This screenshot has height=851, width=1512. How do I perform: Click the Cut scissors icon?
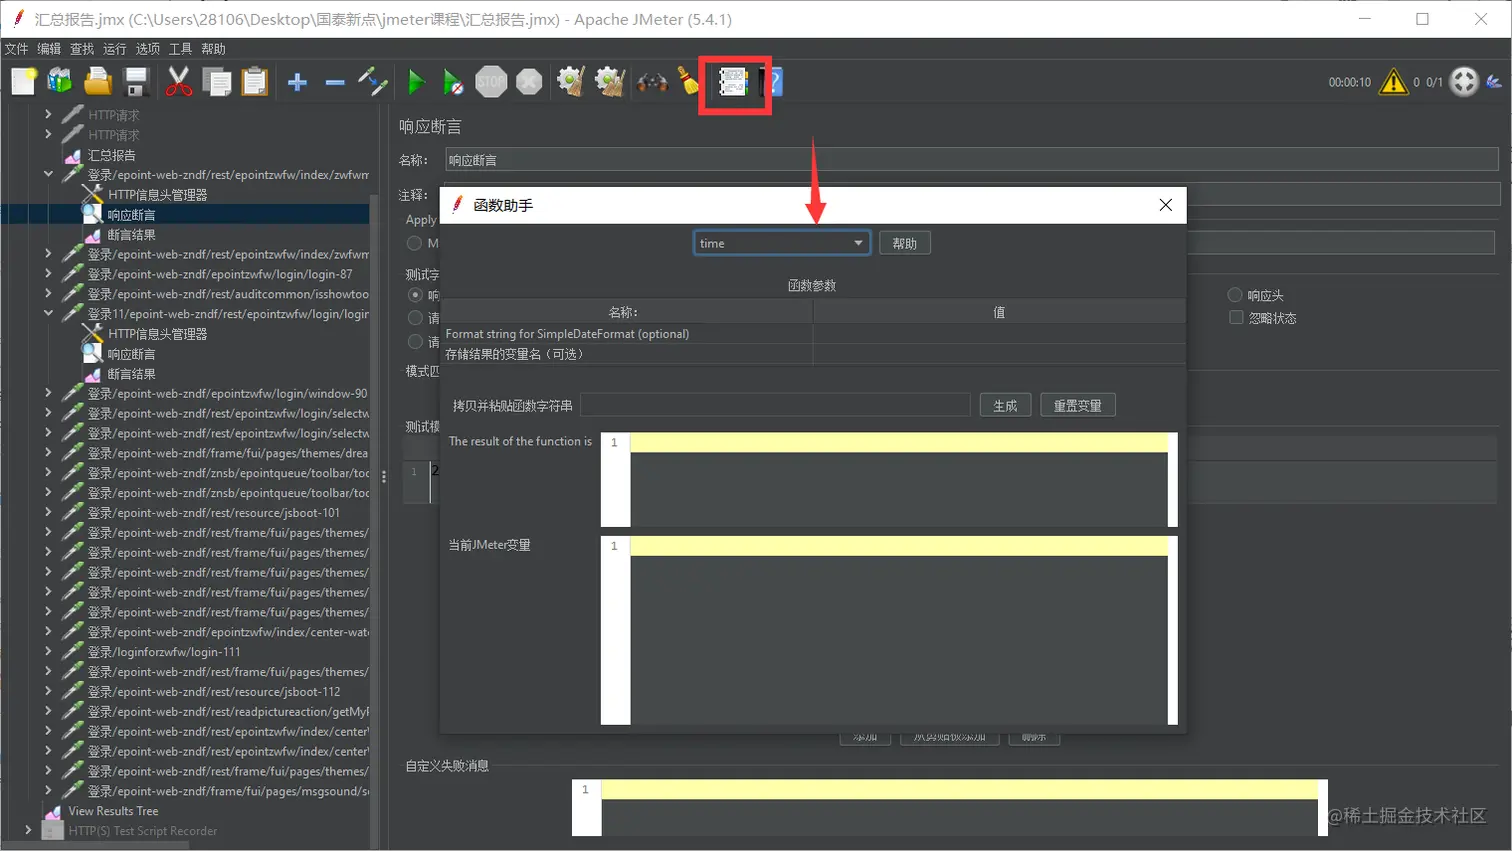pyautogui.click(x=178, y=82)
